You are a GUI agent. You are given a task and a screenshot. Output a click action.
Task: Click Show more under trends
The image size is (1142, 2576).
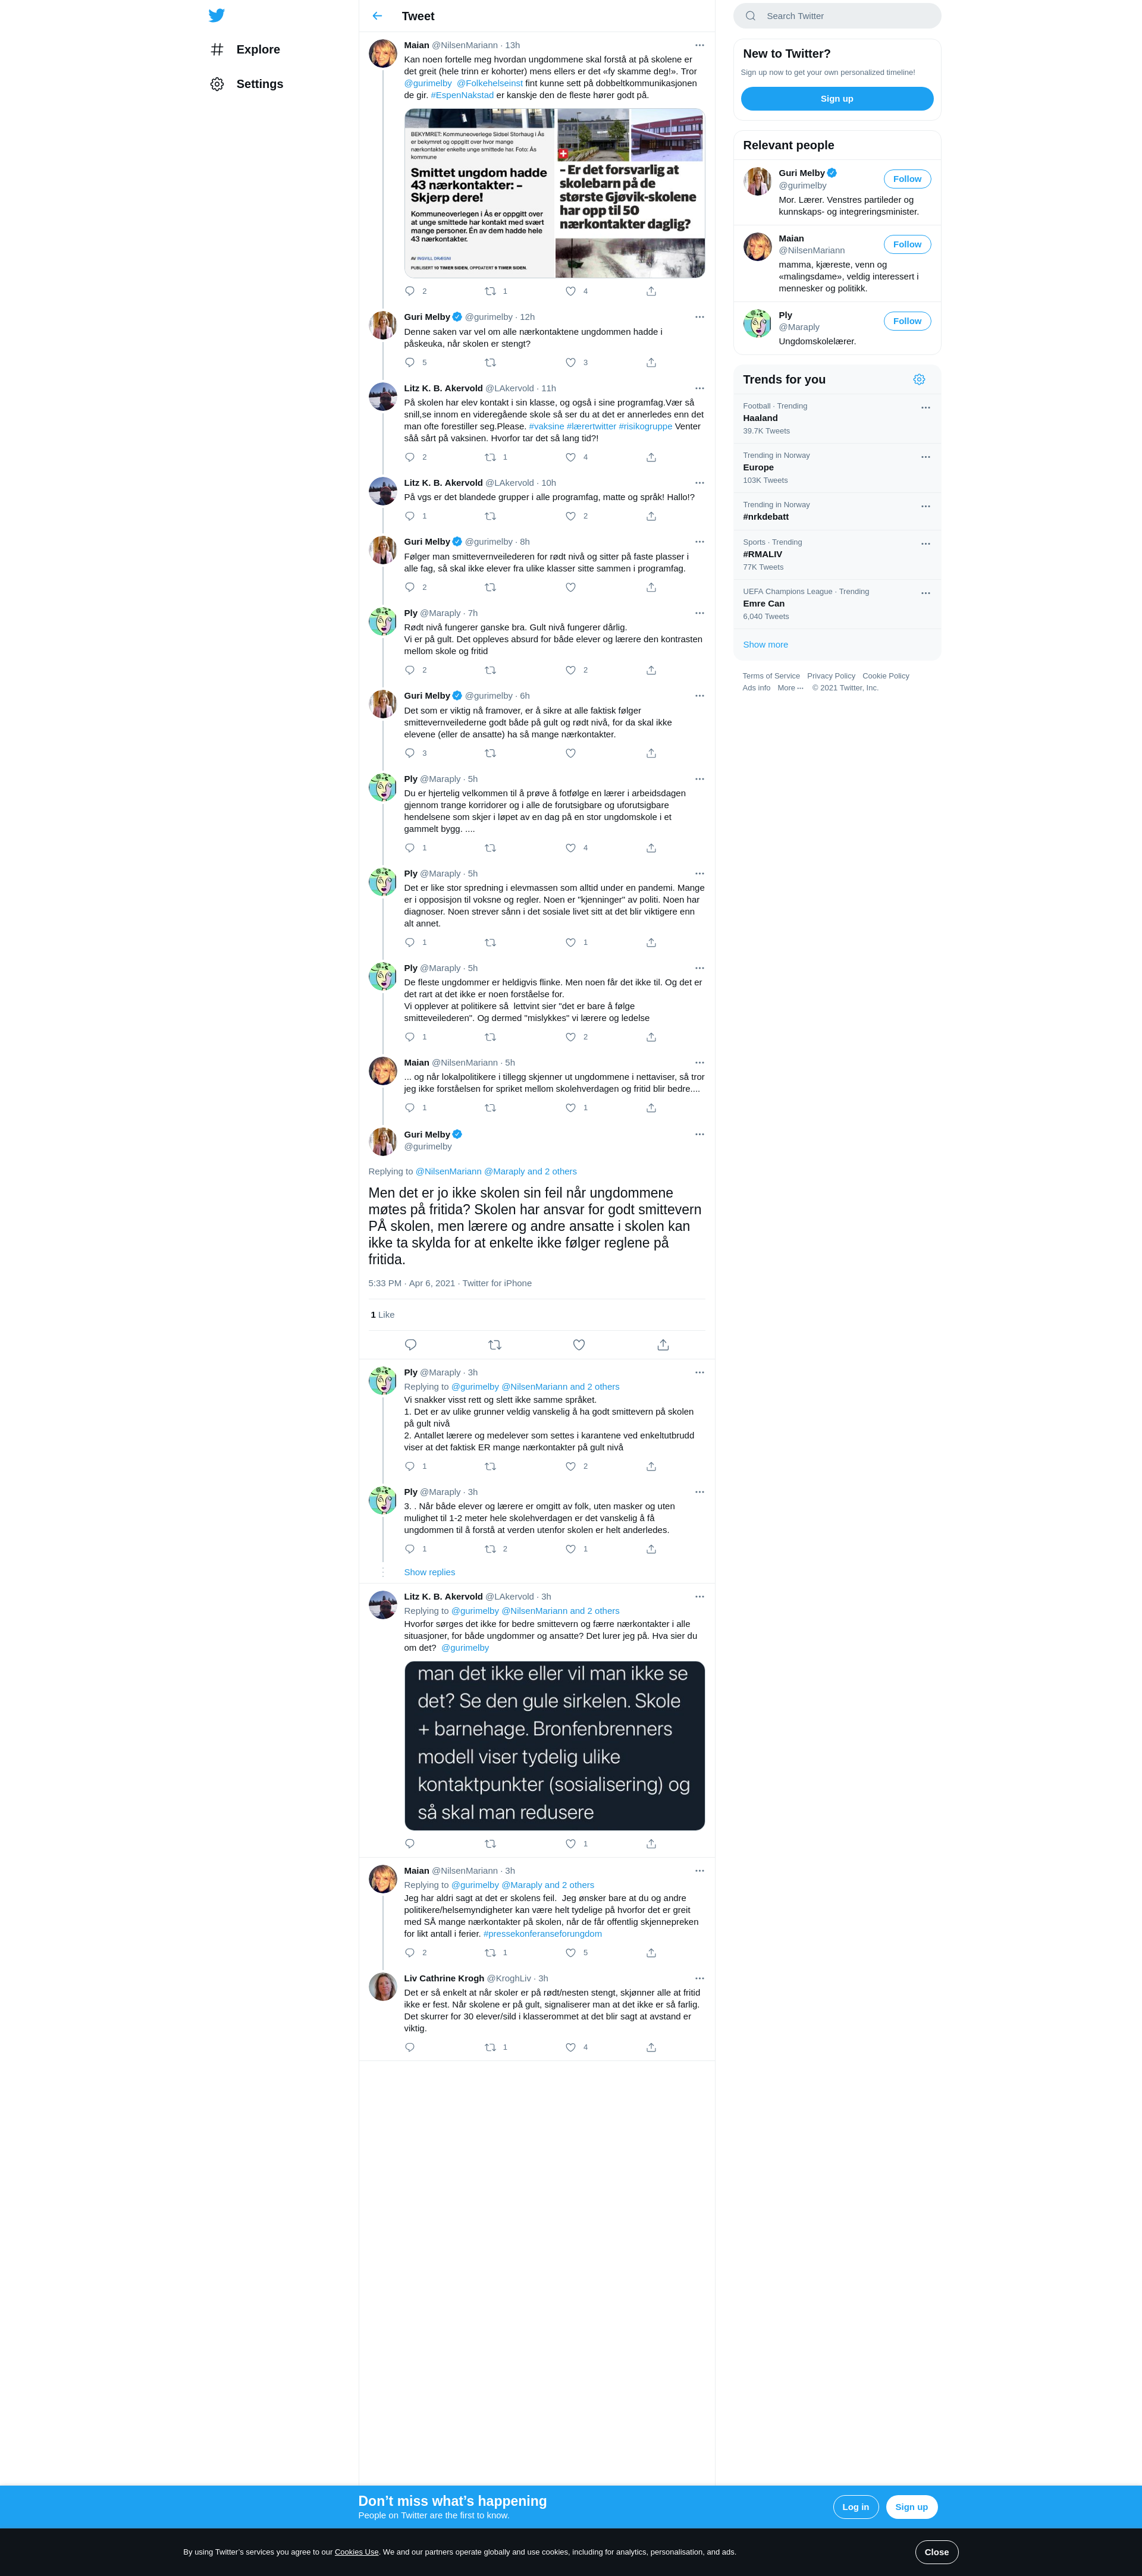(x=765, y=645)
